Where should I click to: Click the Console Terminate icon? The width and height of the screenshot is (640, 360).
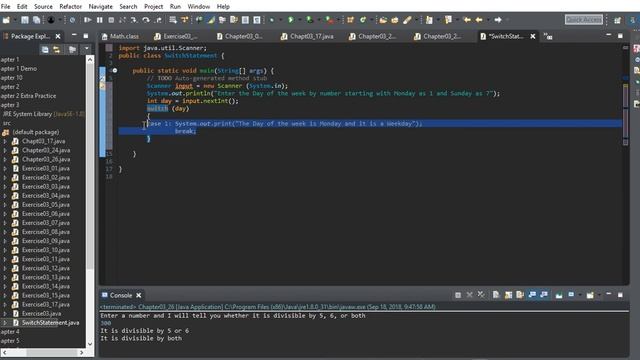(x=458, y=295)
